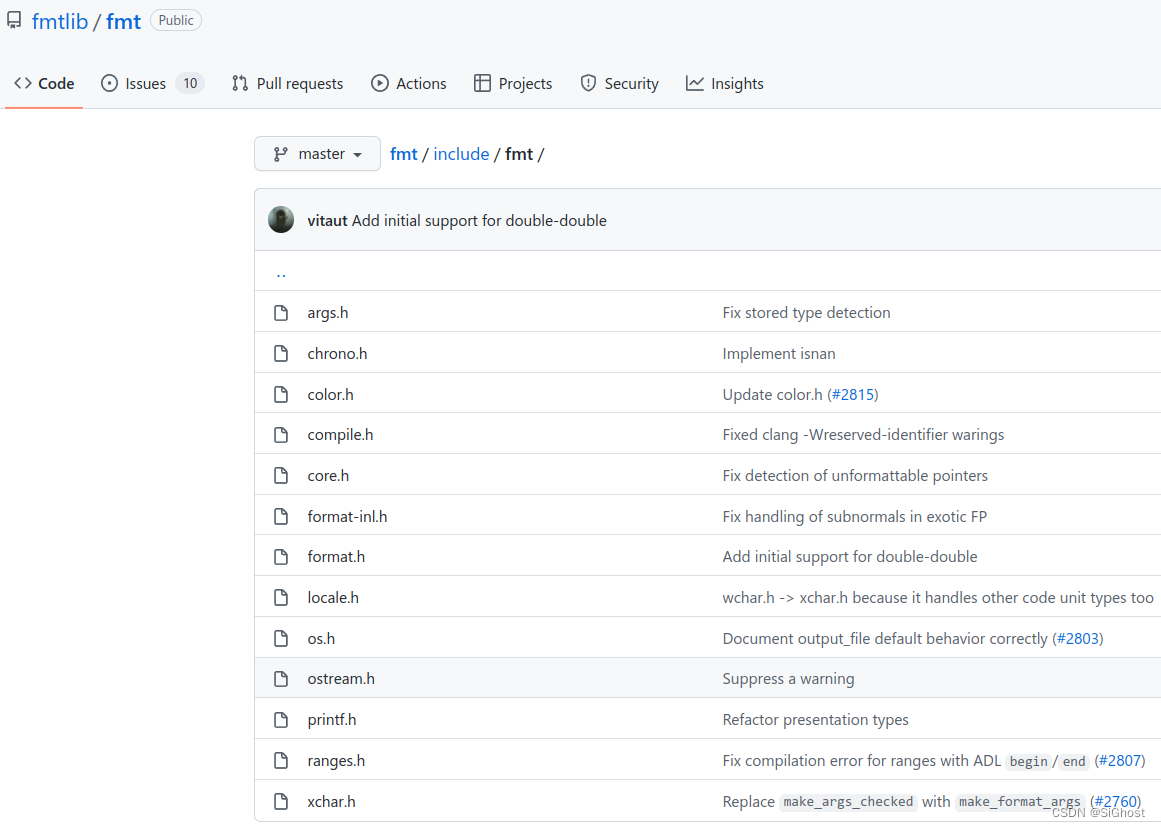
Task: Click vitaut's profile avatar
Action: coord(280,219)
